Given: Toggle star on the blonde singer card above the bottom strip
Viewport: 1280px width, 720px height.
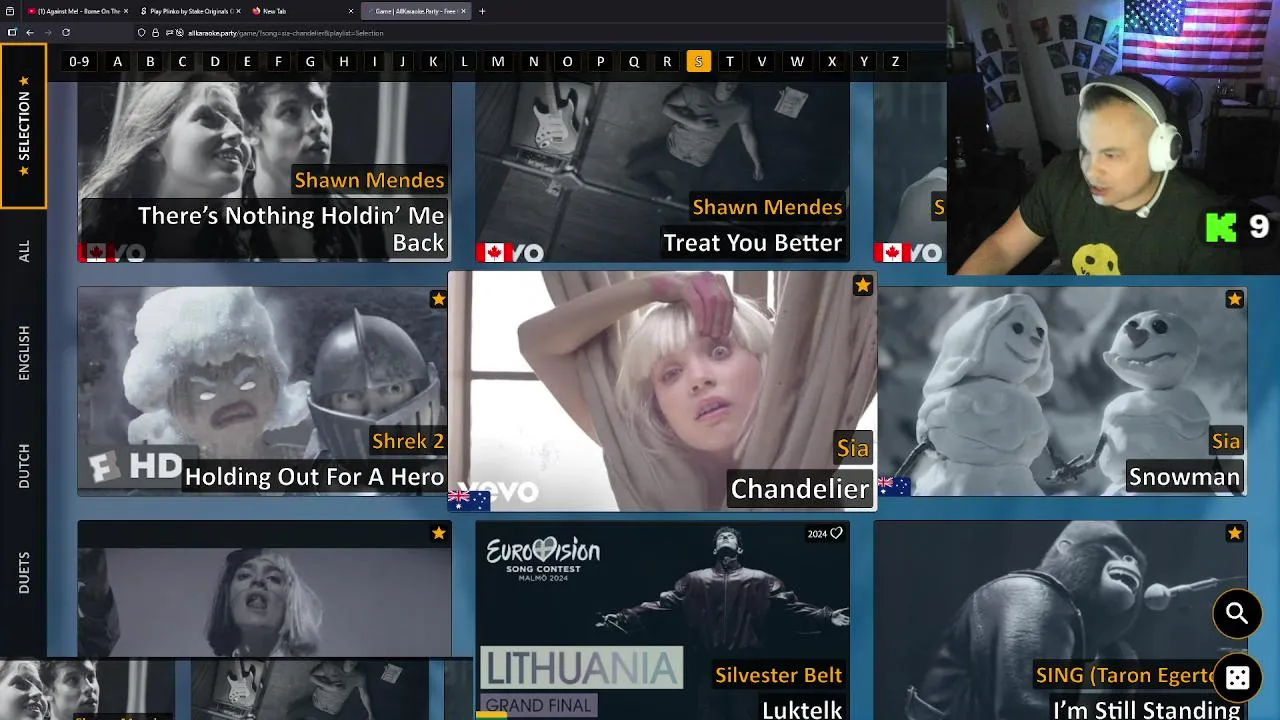Looking at the screenshot, I should click(438, 533).
